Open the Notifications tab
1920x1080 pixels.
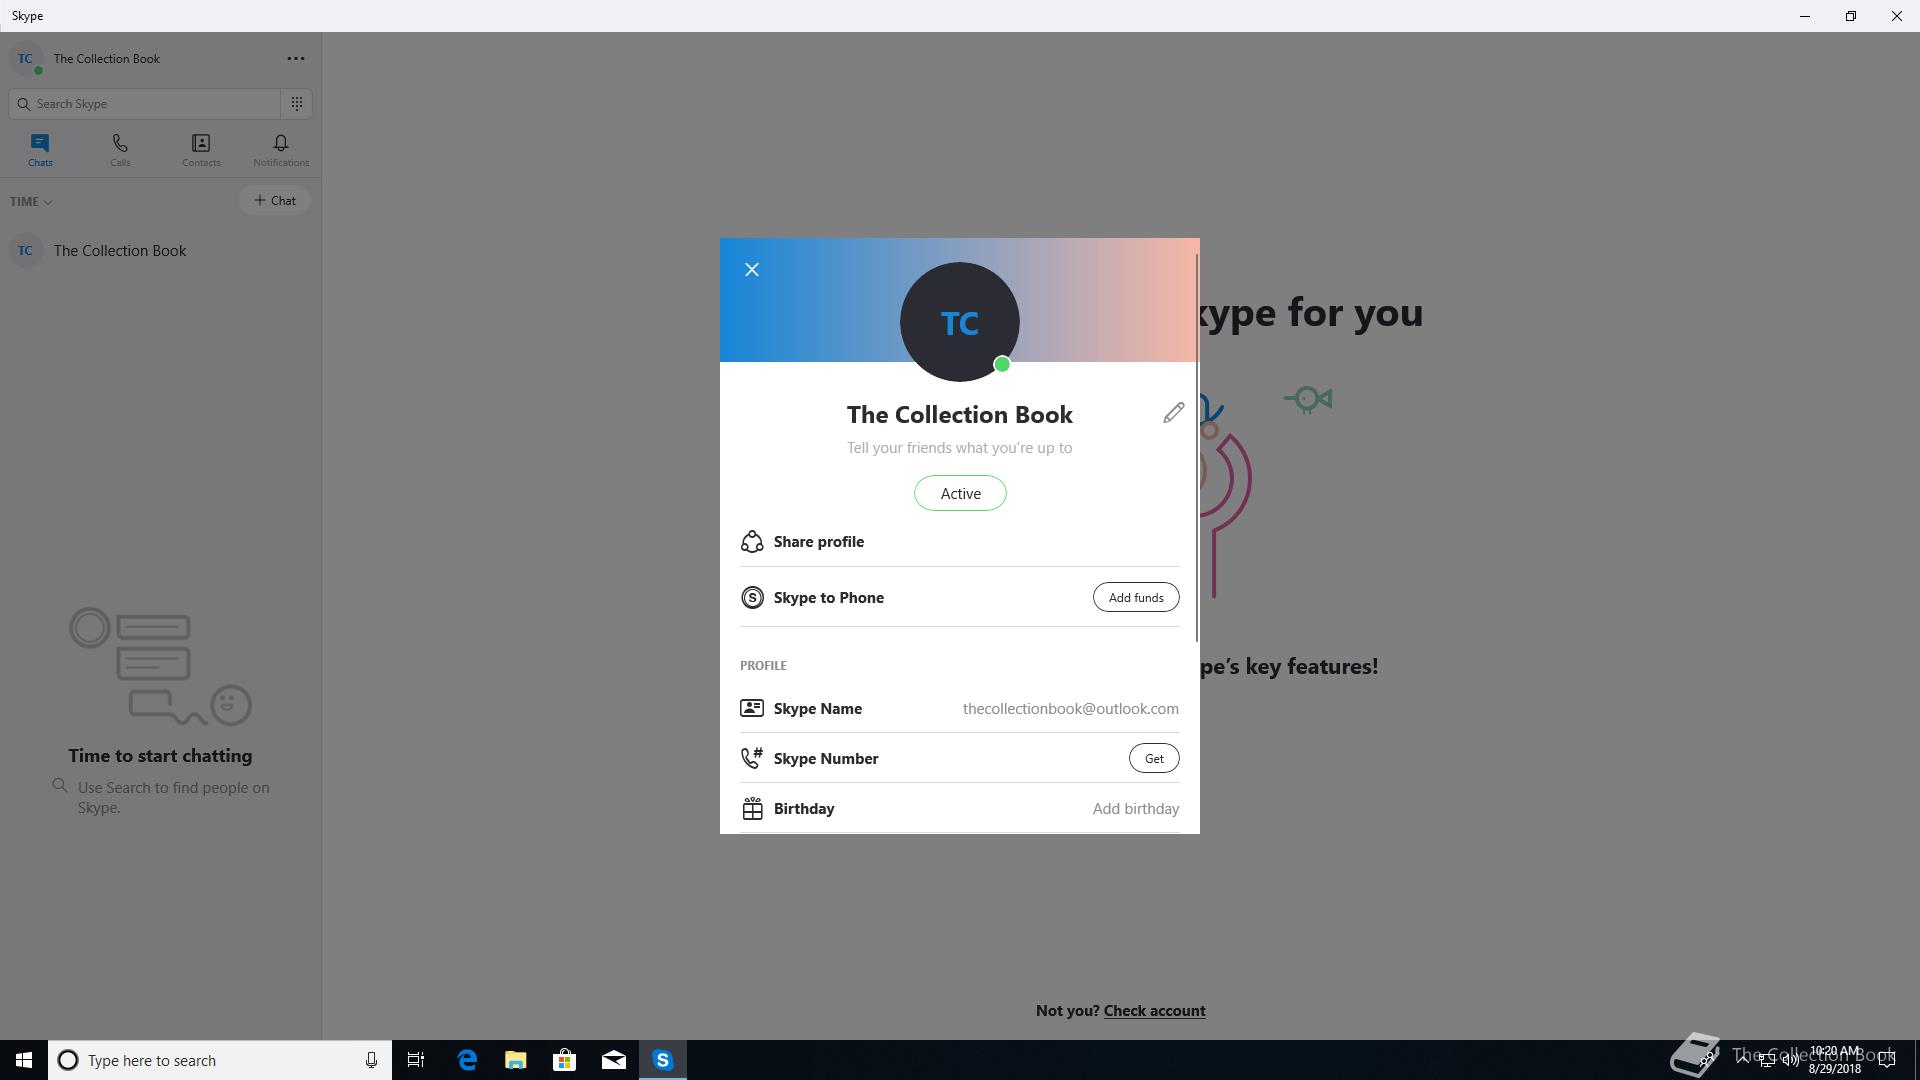click(281, 150)
